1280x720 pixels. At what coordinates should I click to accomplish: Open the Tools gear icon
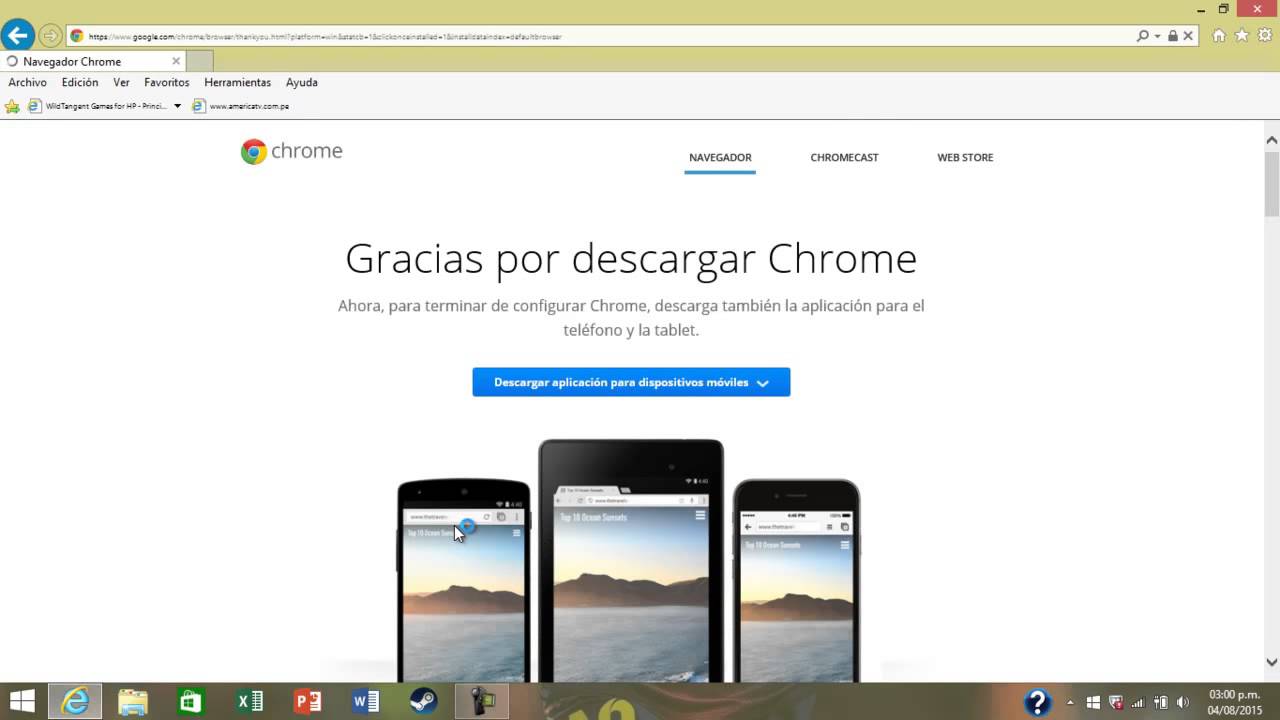coord(1265,36)
